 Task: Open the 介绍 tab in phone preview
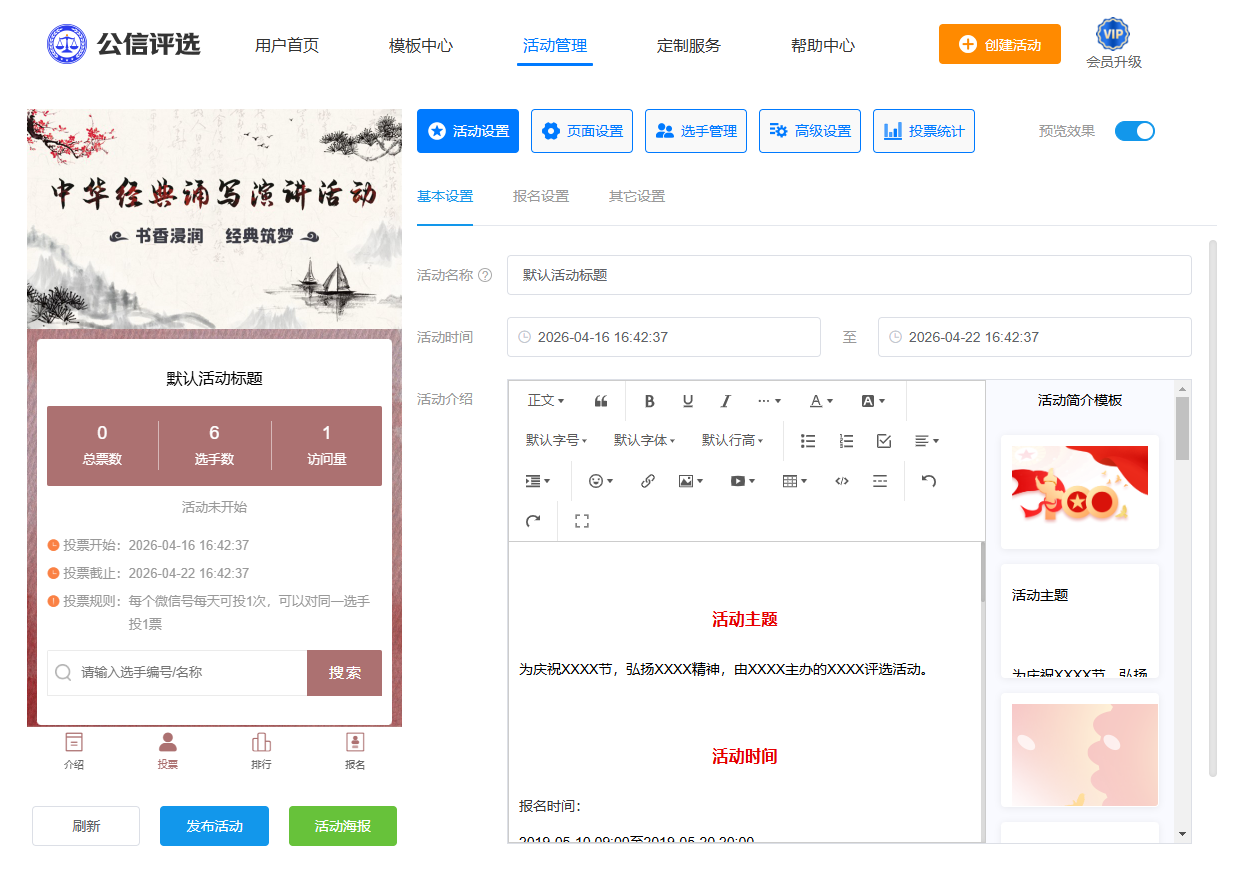tap(73, 751)
